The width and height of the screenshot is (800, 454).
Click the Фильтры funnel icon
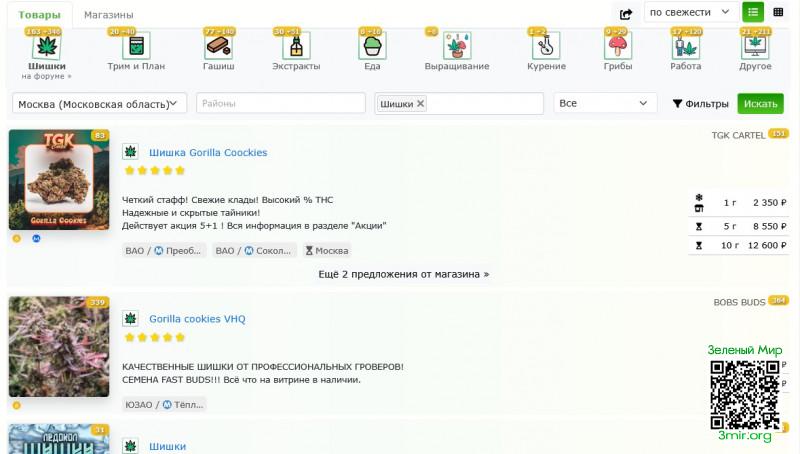(677, 104)
